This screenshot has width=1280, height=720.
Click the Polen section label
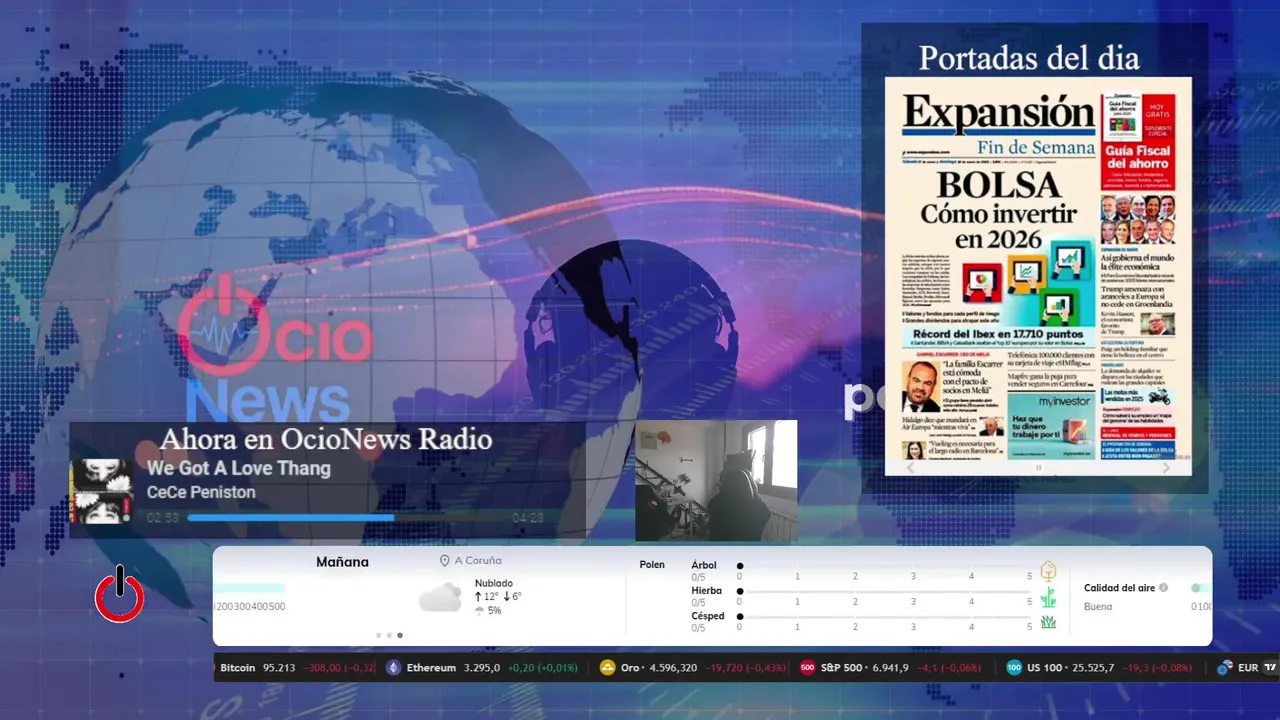point(652,565)
